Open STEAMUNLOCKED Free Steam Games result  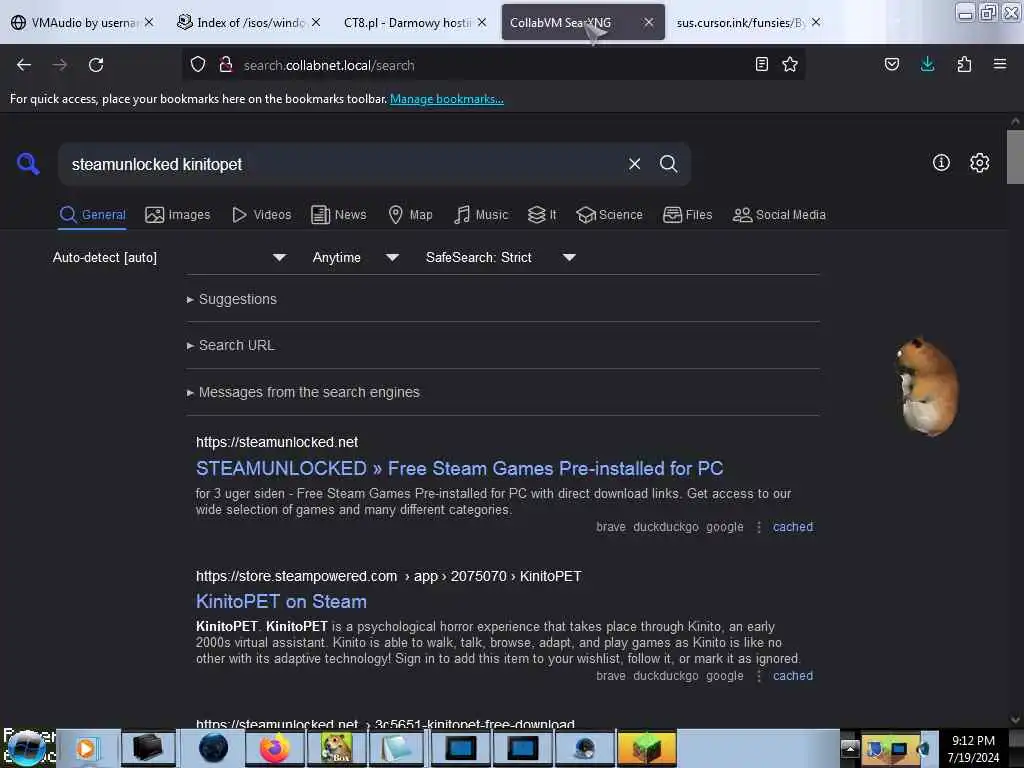point(459,468)
